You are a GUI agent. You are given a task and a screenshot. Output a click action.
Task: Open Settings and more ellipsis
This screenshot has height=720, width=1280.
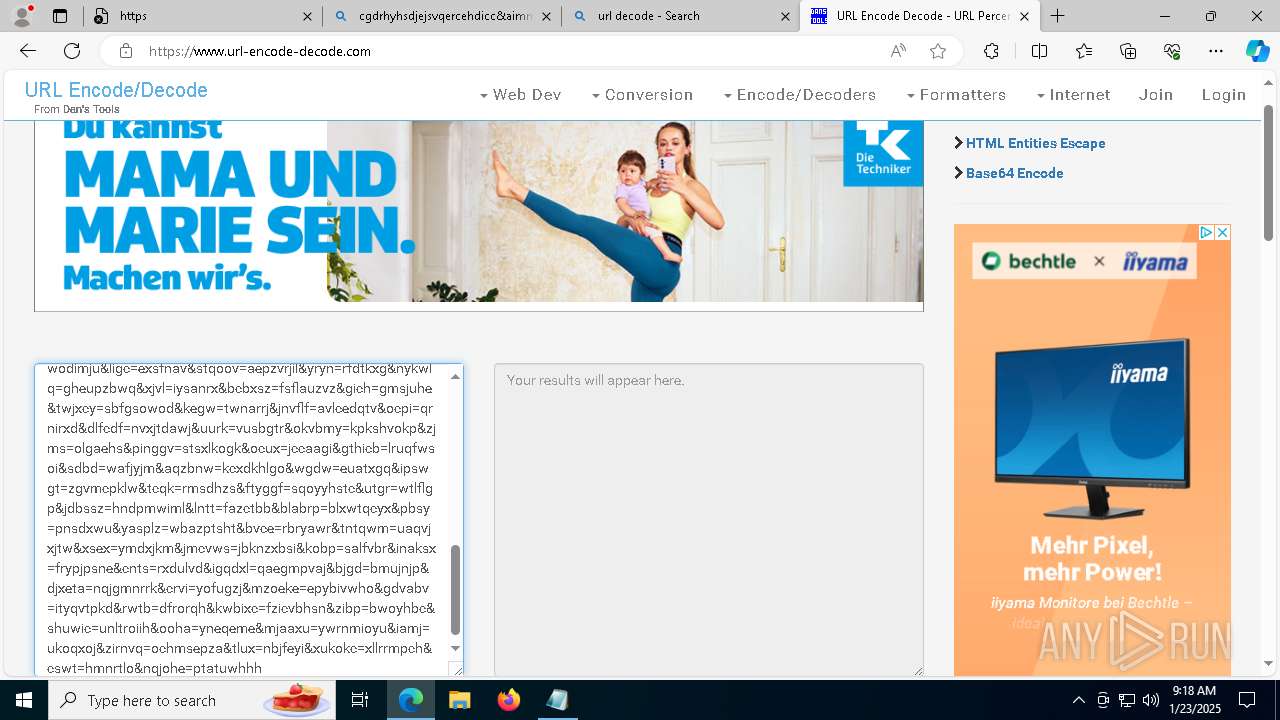(x=1216, y=51)
